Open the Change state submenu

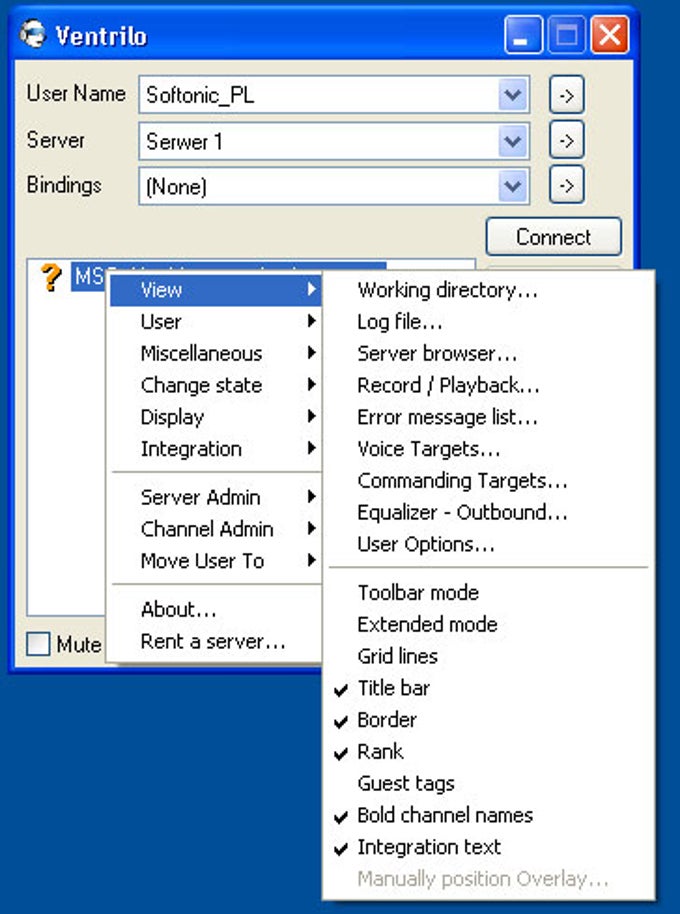coord(216,385)
